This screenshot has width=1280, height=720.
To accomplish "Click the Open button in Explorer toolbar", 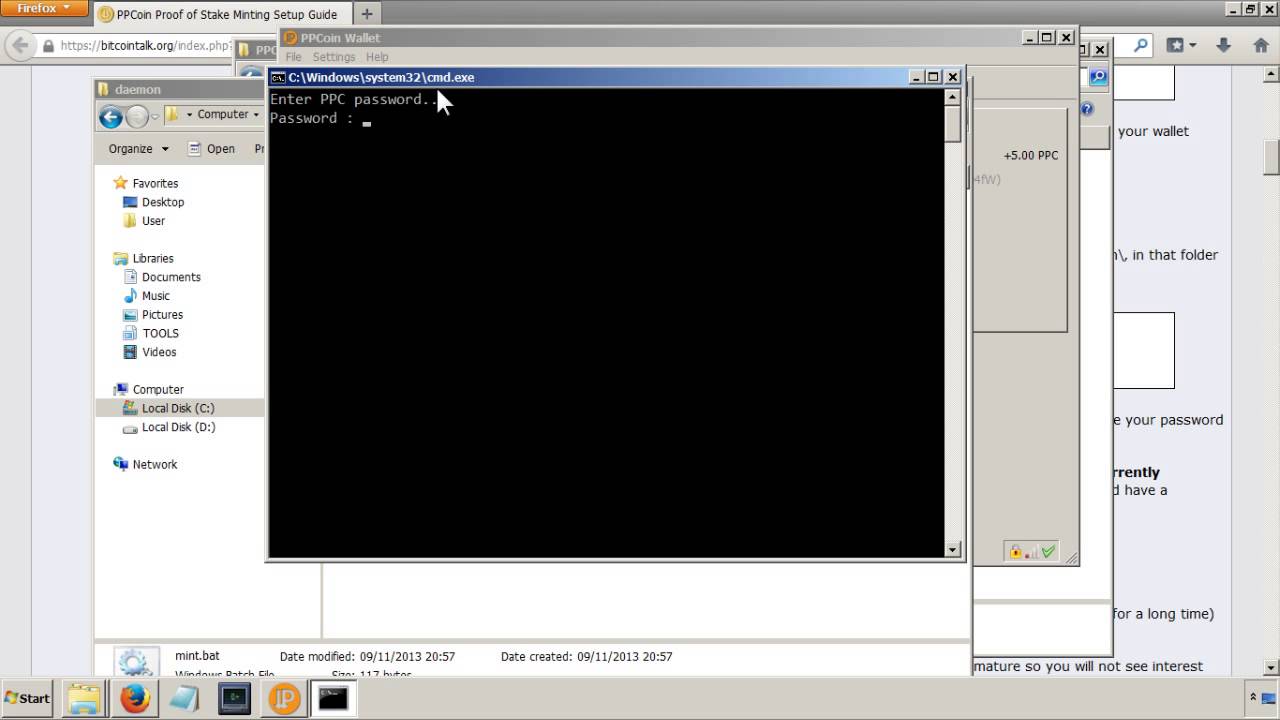I will click(211, 149).
